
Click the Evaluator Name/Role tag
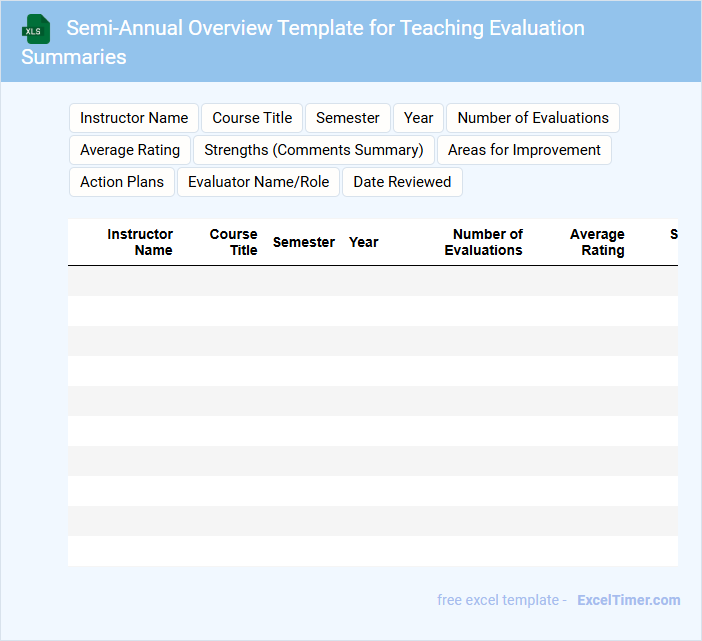pyautogui.click(x=258, y=182)
